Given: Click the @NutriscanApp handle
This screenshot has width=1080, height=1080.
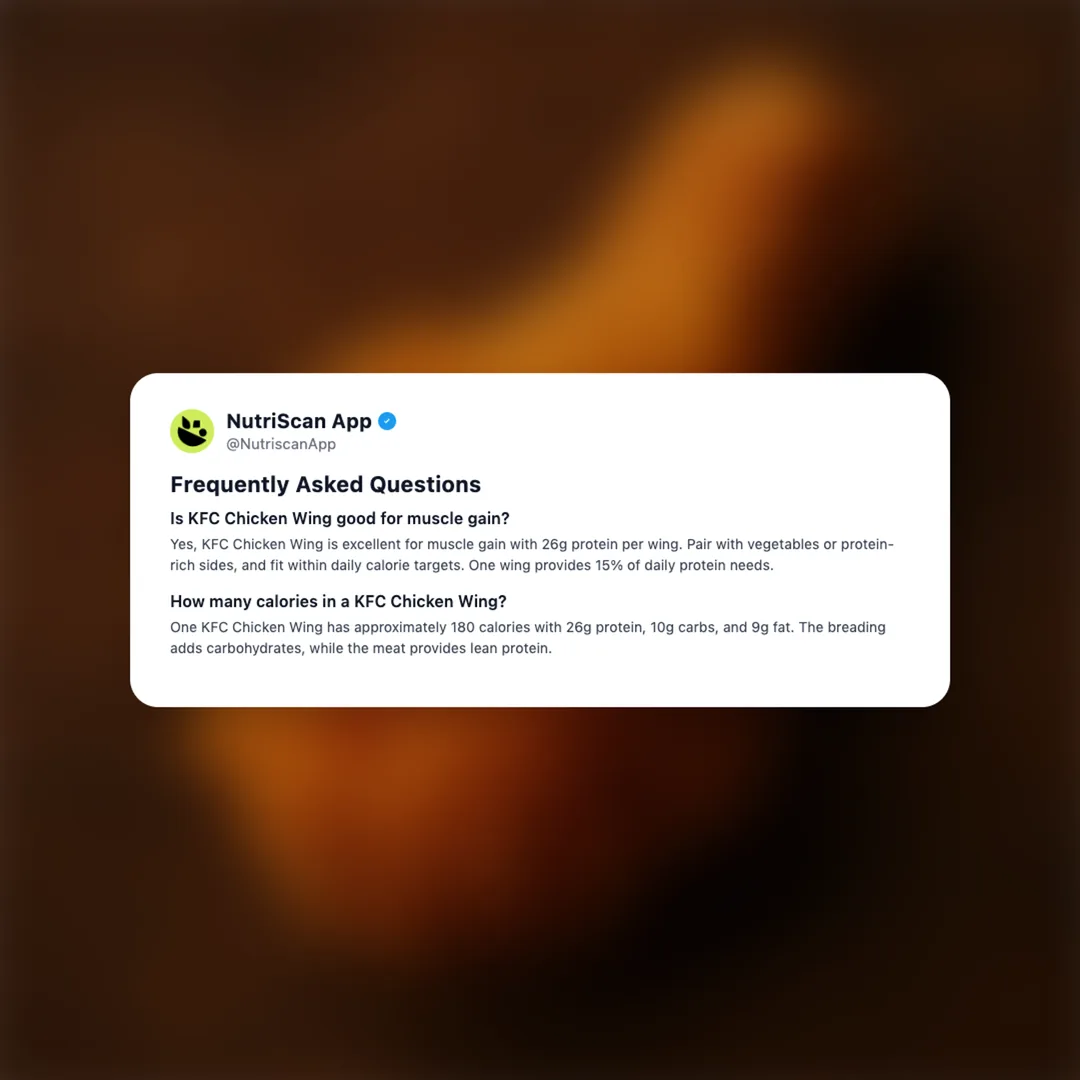Looking at the screenshot, I should point(281,444).
